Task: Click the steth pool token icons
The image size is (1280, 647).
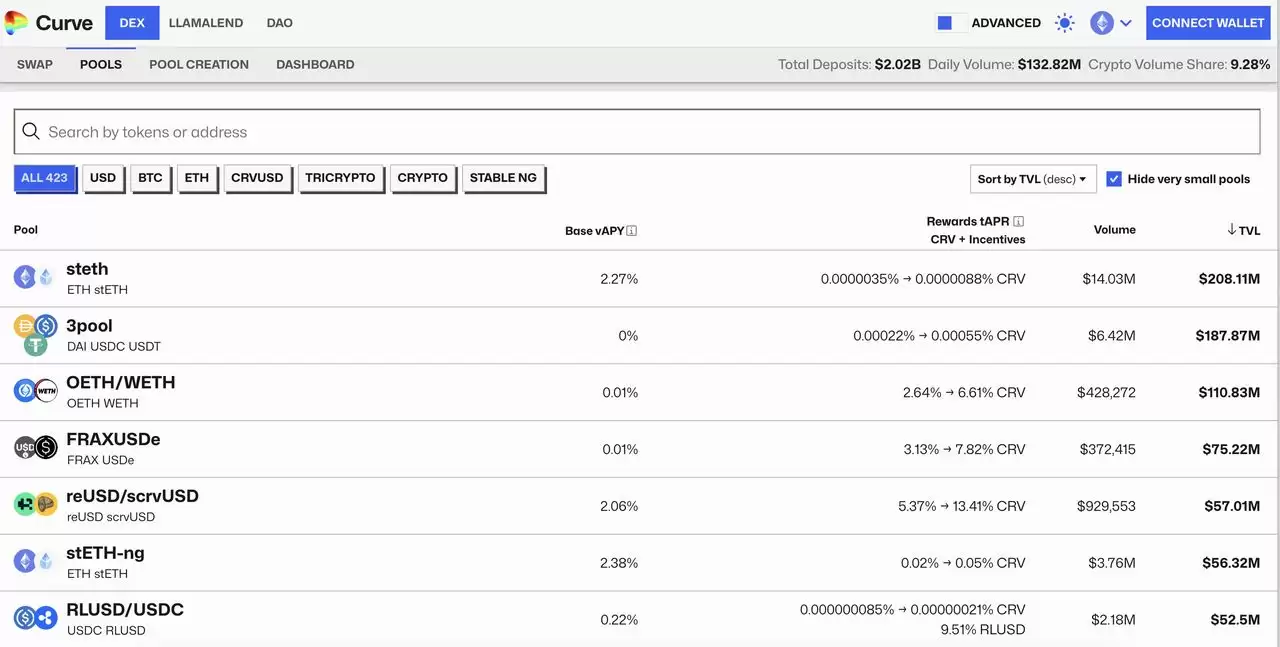Action: (34, 278)
